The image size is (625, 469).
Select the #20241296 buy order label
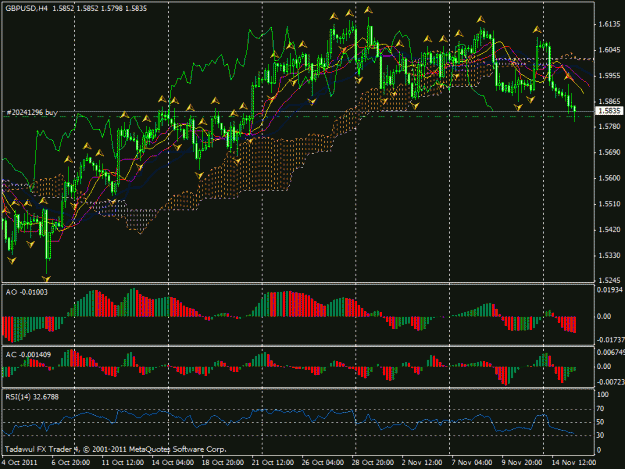(x=32, y=113)
